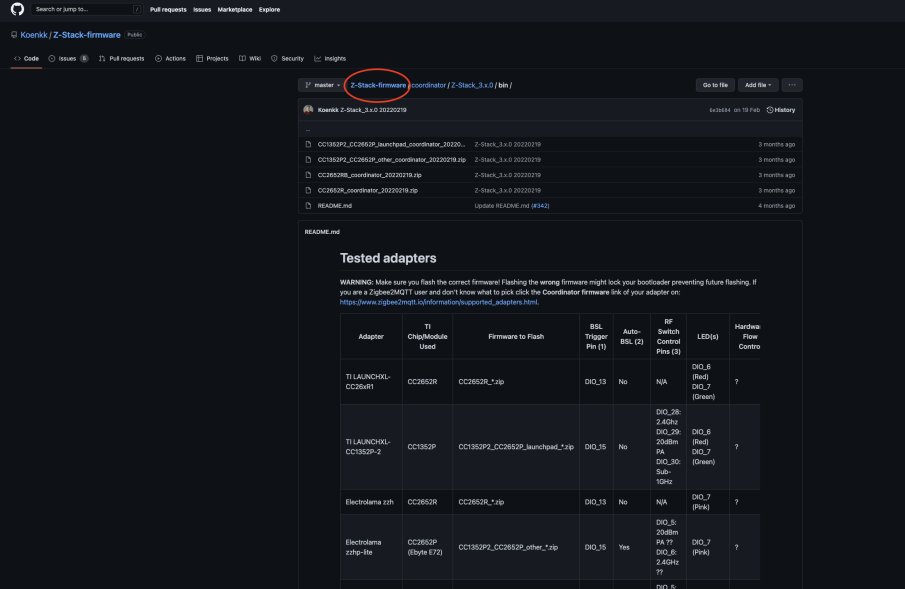
Task: Open the Issues tab in repository
Action: click(68, 58)
